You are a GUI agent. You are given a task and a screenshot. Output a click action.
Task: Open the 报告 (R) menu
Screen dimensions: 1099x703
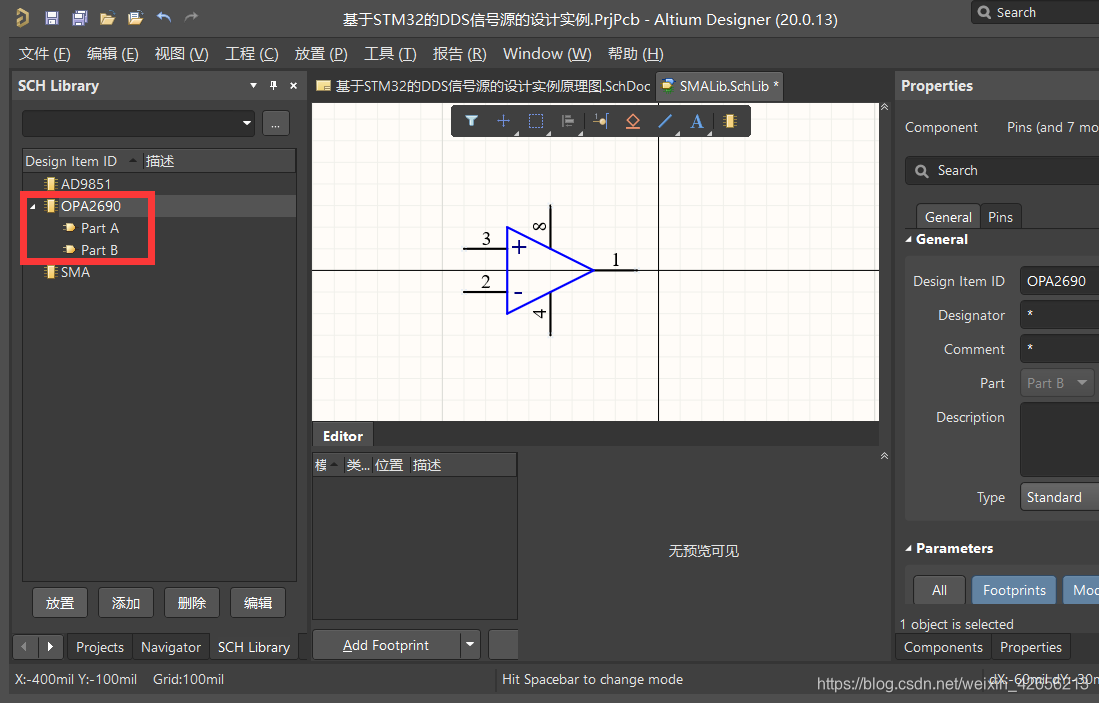459,54
